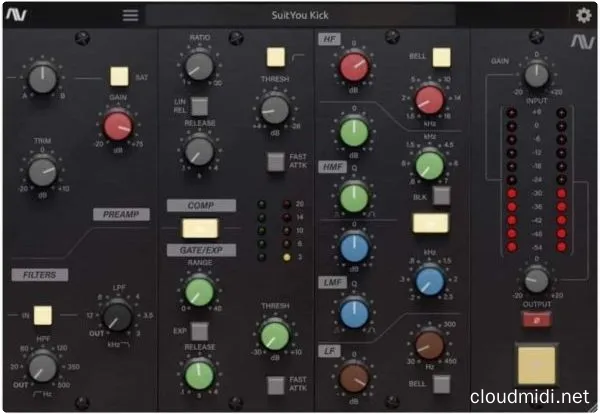The width and height of the screenshot is (600, 414).
Task: Toggle the LIN REL button
Action: coord(199,106)
